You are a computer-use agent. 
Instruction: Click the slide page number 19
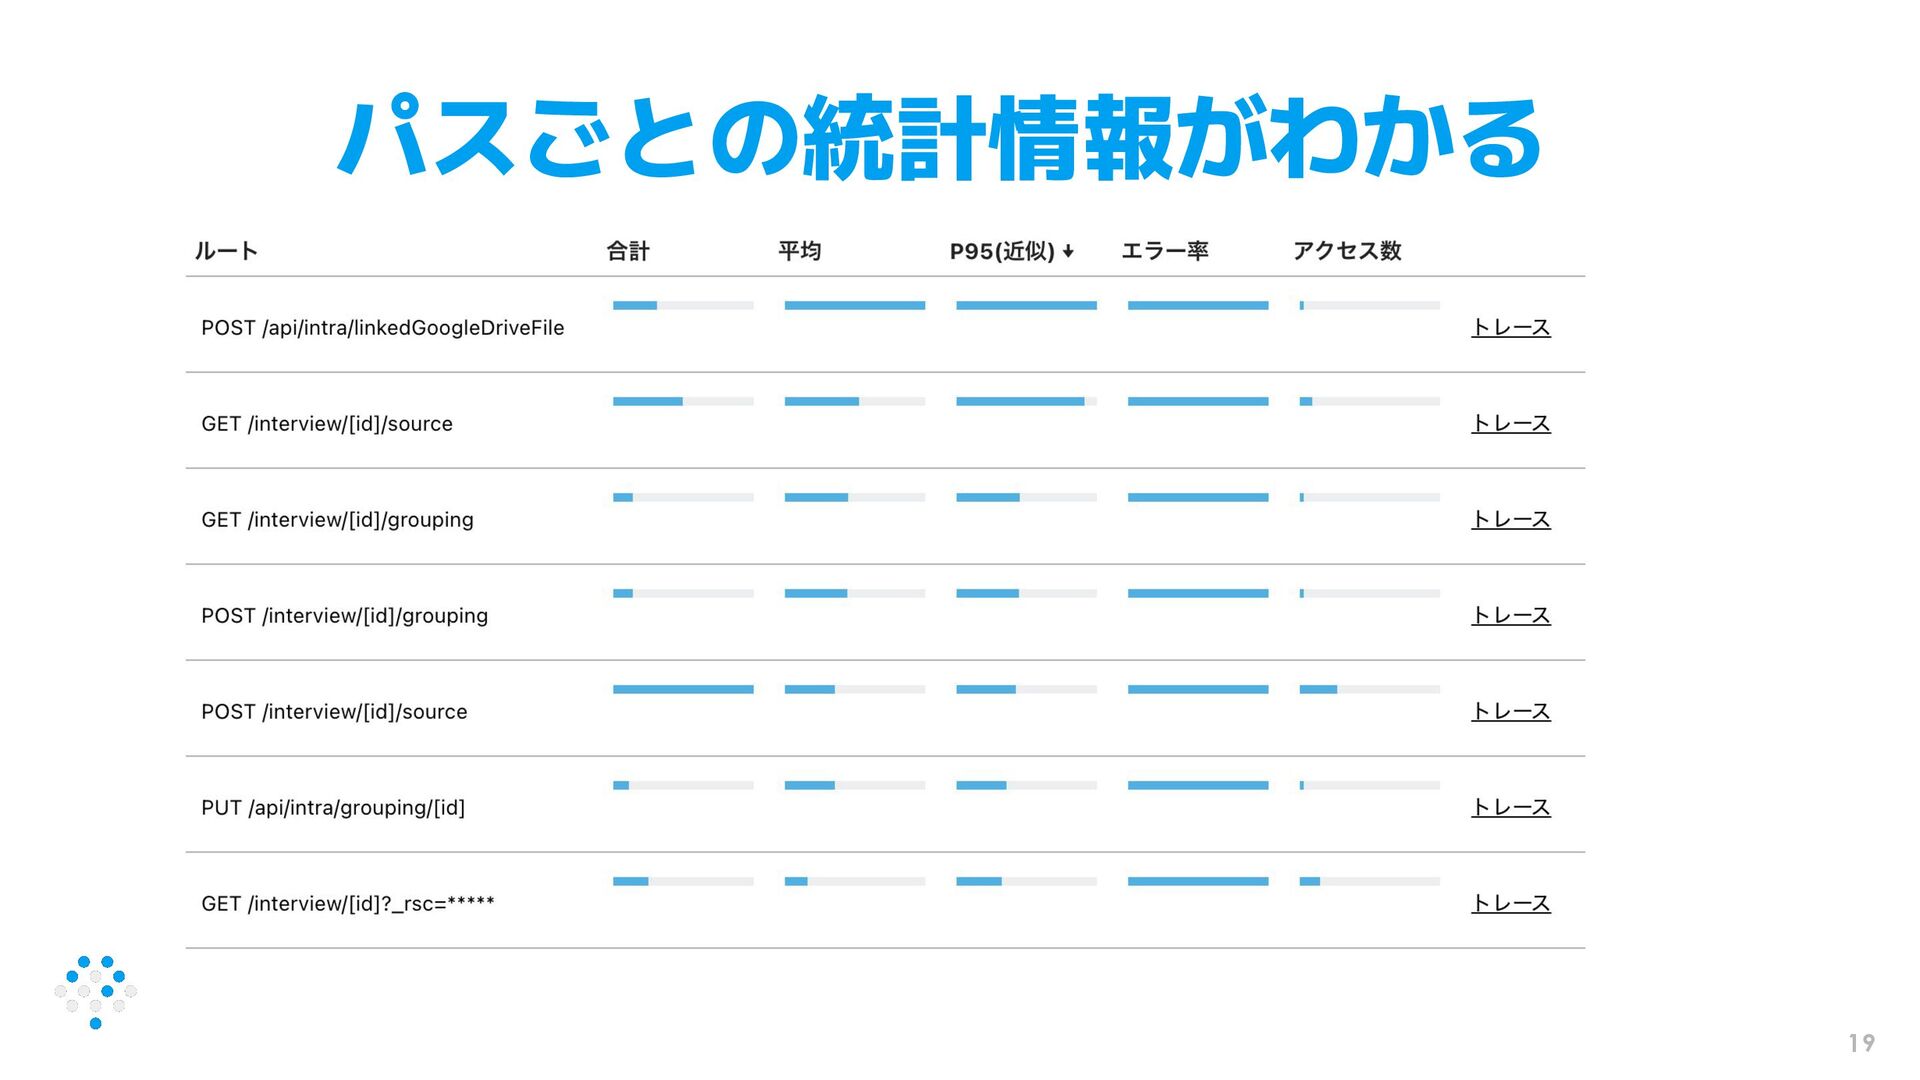pyautogui.click(x=1861, y=1043)
